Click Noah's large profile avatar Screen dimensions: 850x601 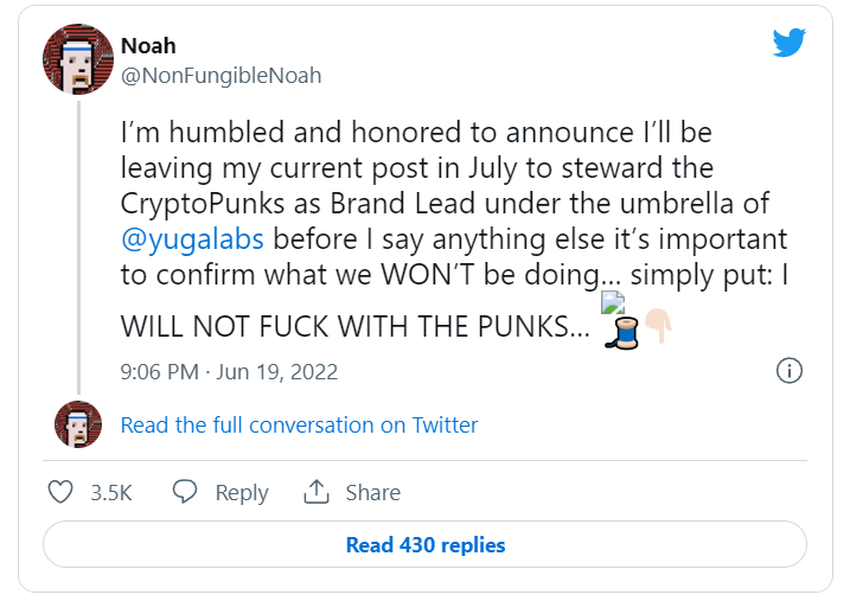click(78, 60)
